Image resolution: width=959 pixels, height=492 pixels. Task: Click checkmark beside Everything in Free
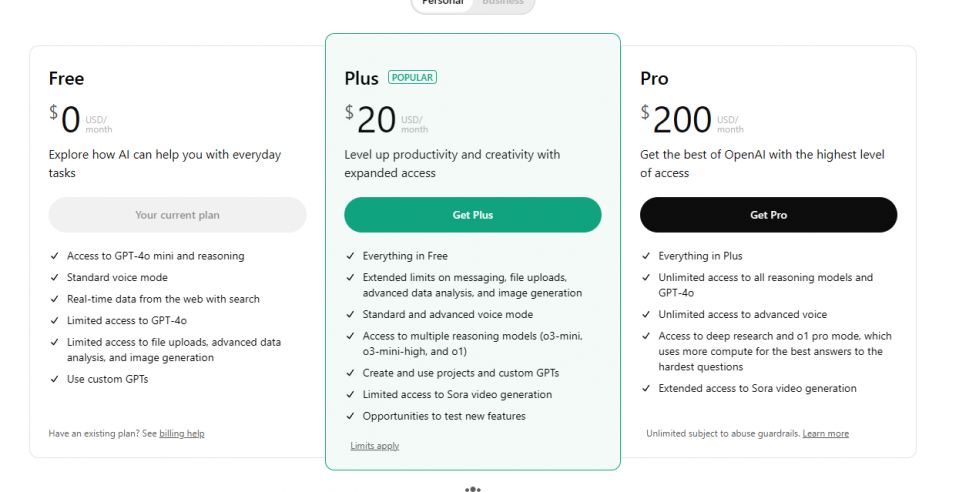coord(350,256)
